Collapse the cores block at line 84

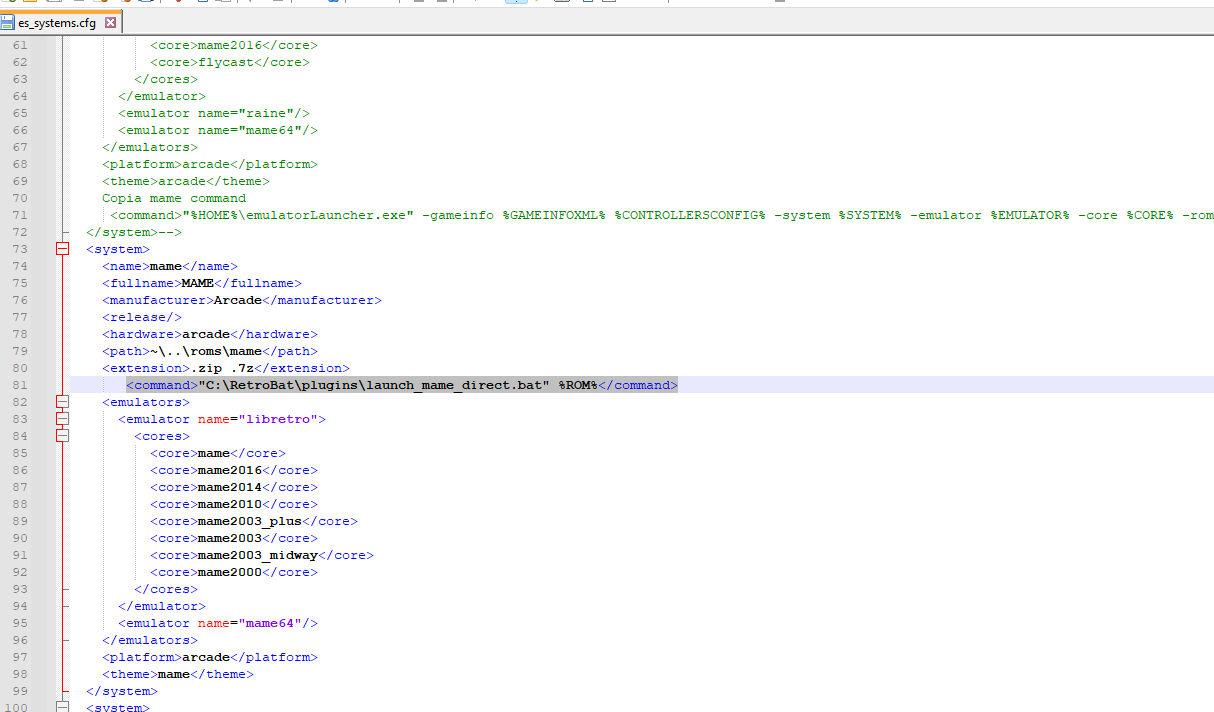click(x=63, y=436)
